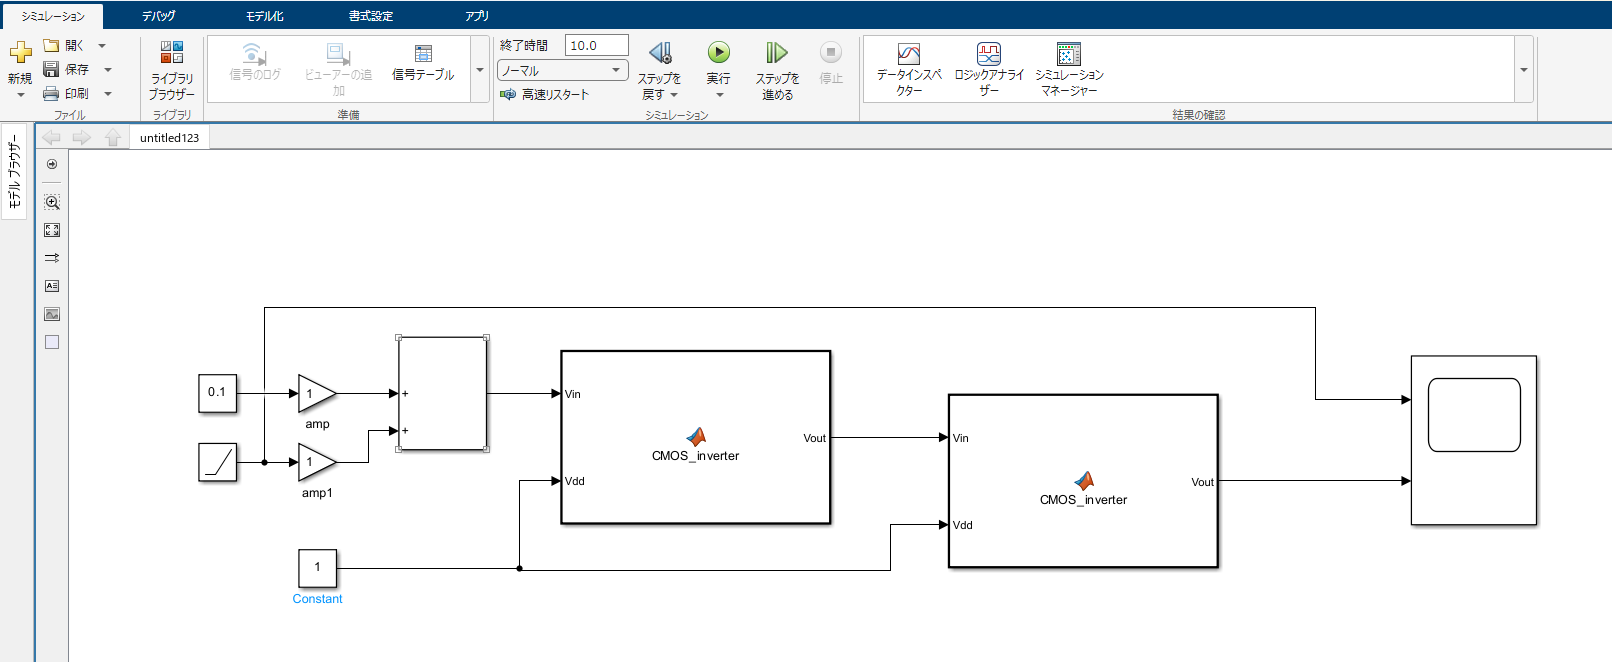This screenshot has width=1612, height=662.
Task: Toggle the Model Browser side panel
Action: 14,174
